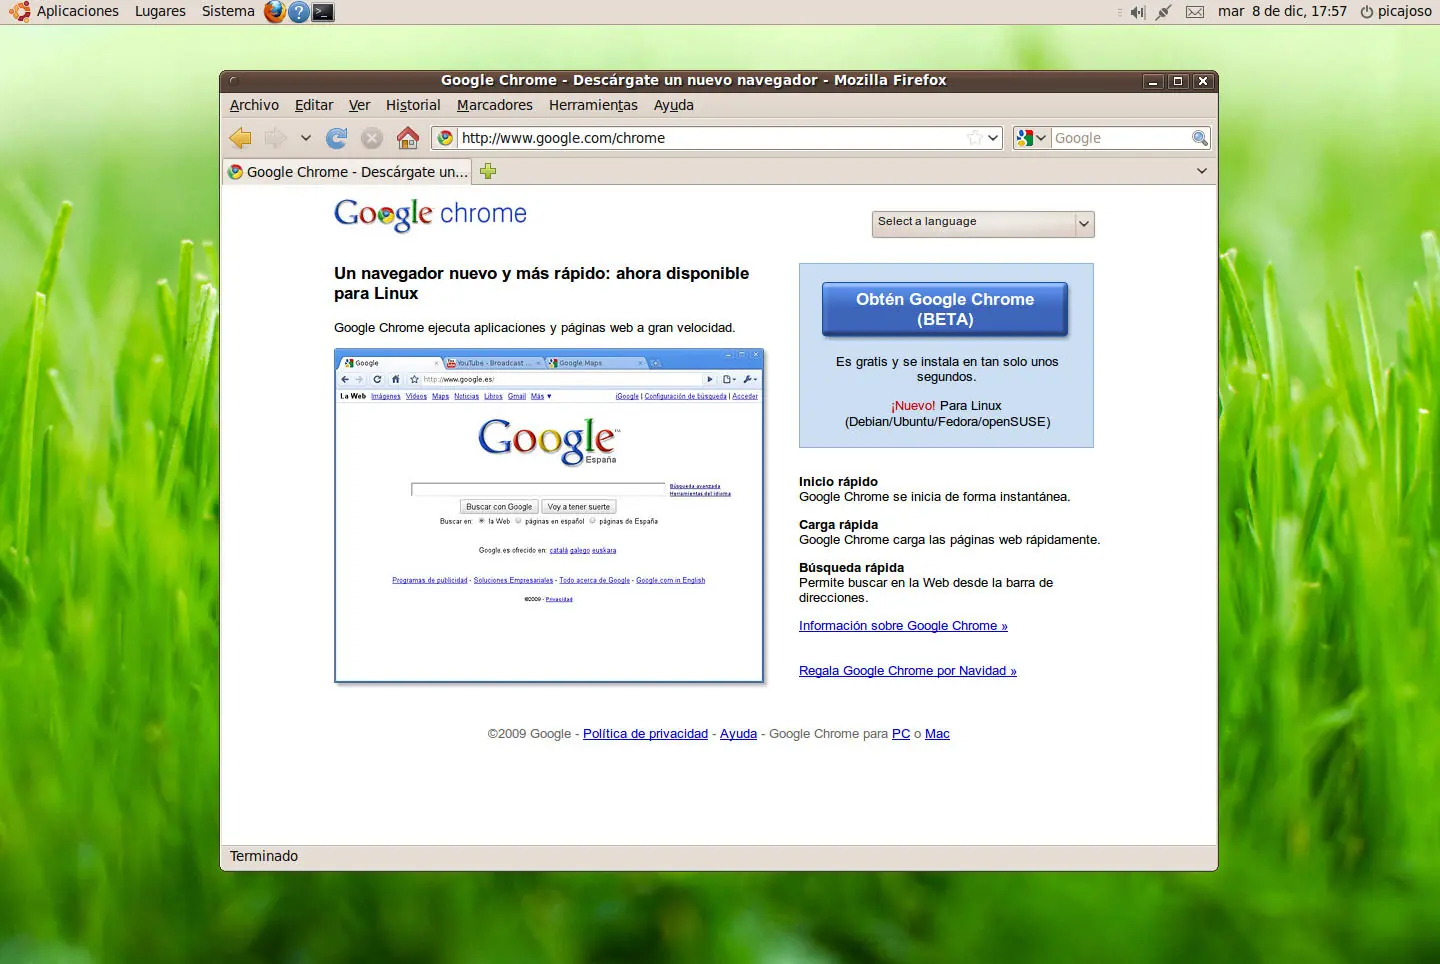The width and height of the screenshot is (1440, 964).
Task: Click the search magnifier icon
Action: [x=1200, y=138]
